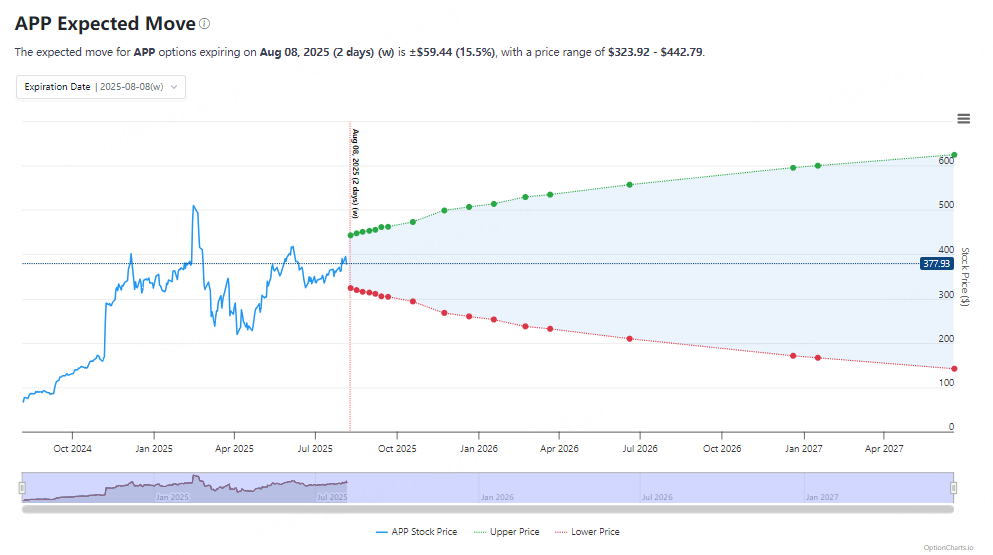The image size is (993, 555).
Task: Open the Expiration Date dropdown
Action: pyautogui.click(x=101, y=87)
